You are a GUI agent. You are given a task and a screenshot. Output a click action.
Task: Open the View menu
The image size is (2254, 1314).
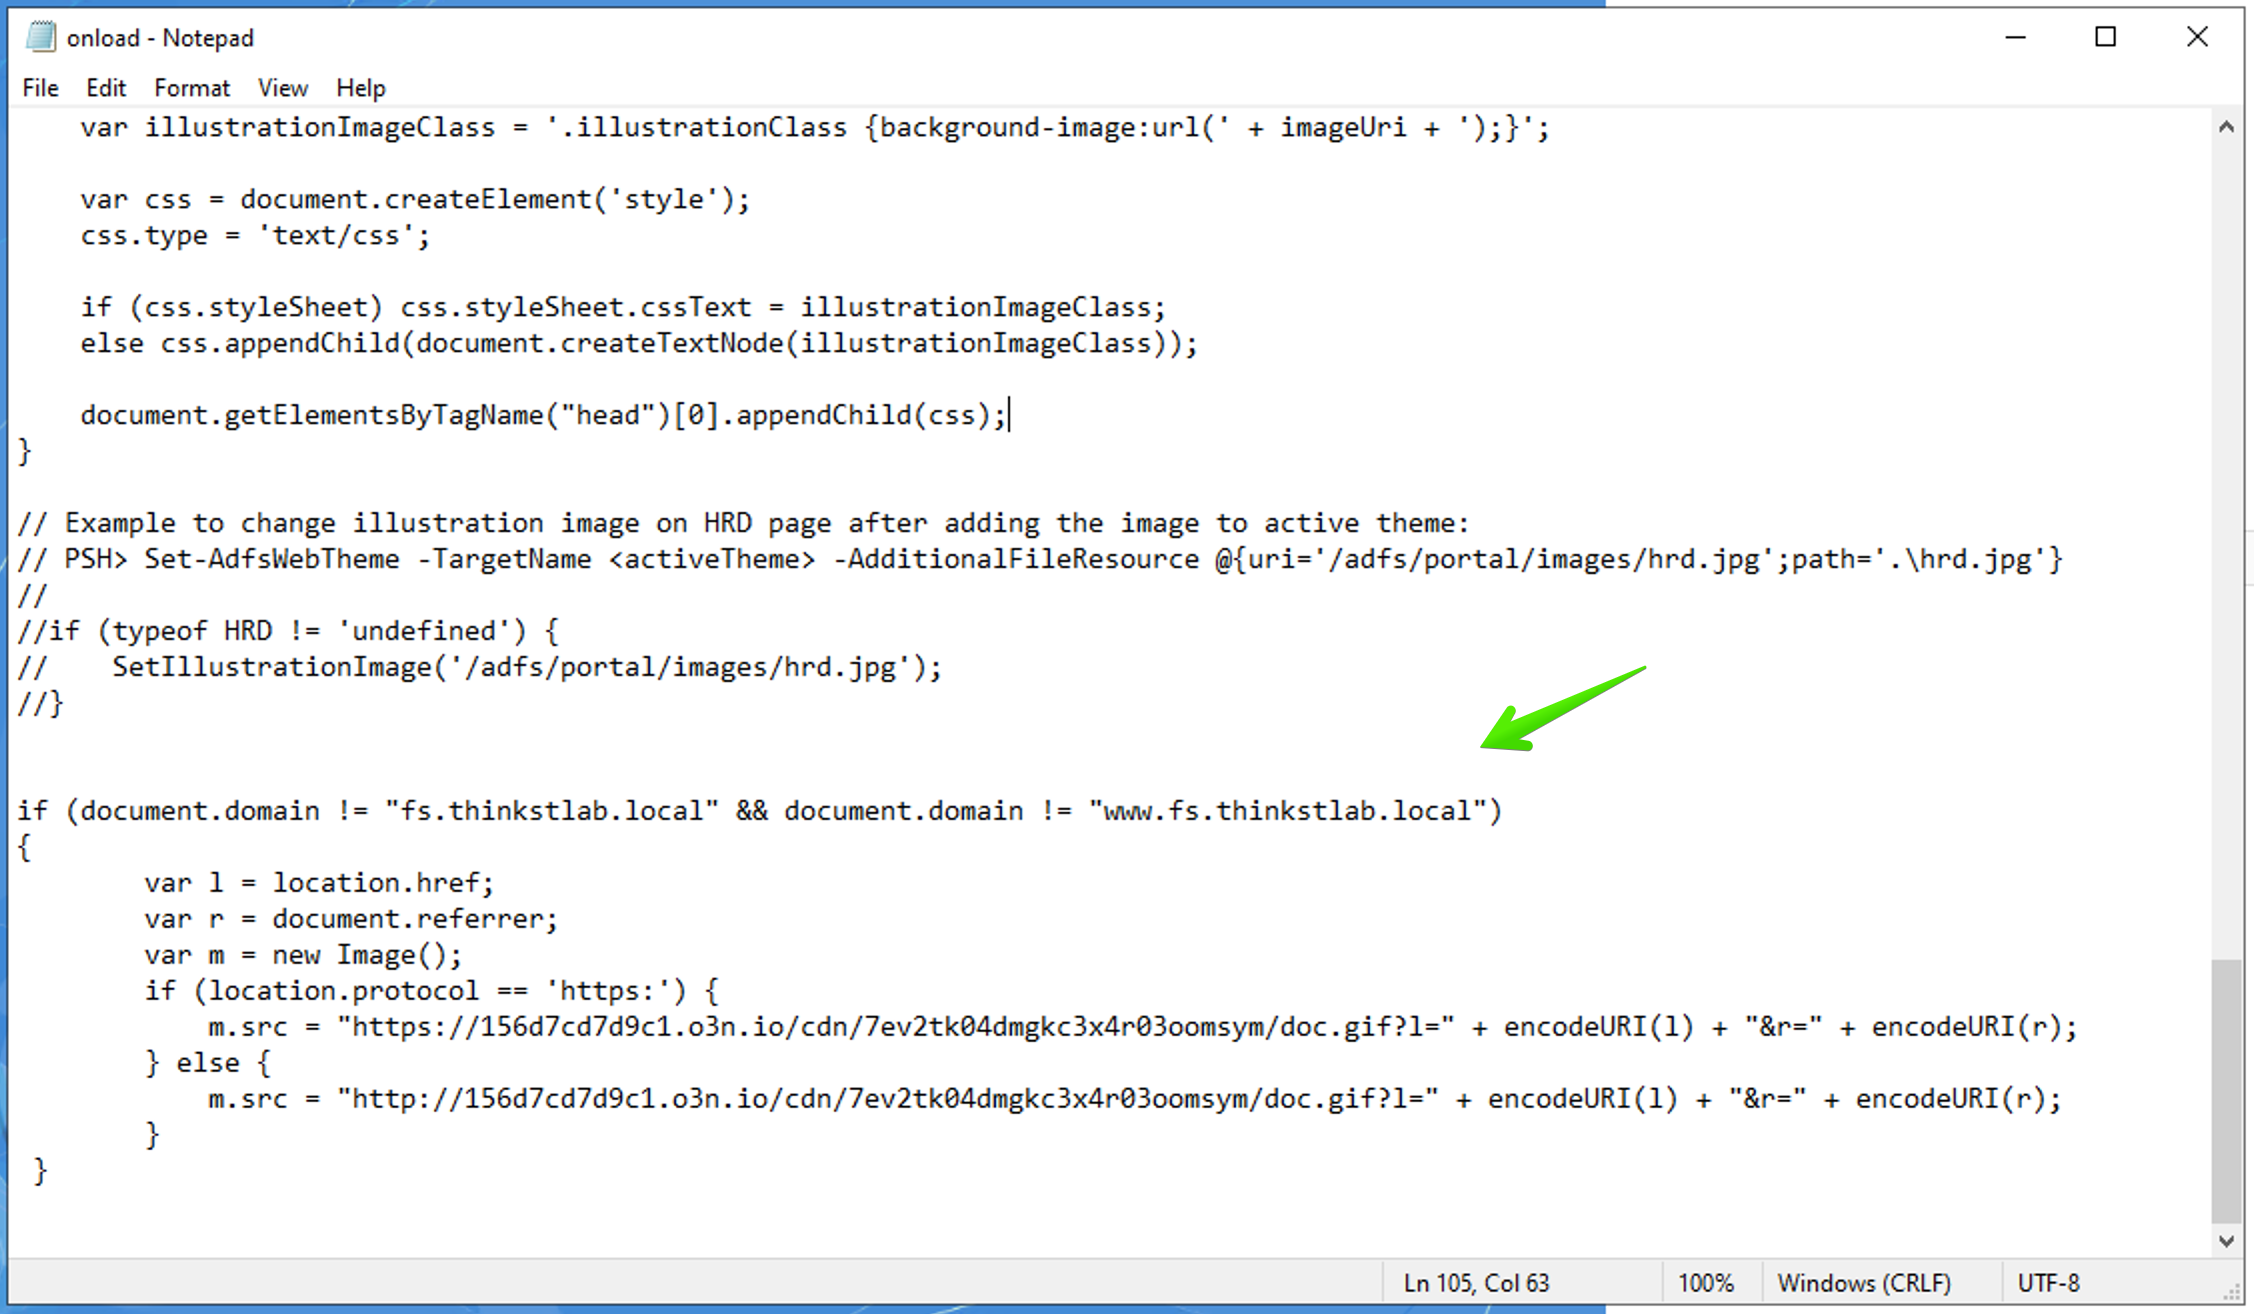tap(283, 88)
